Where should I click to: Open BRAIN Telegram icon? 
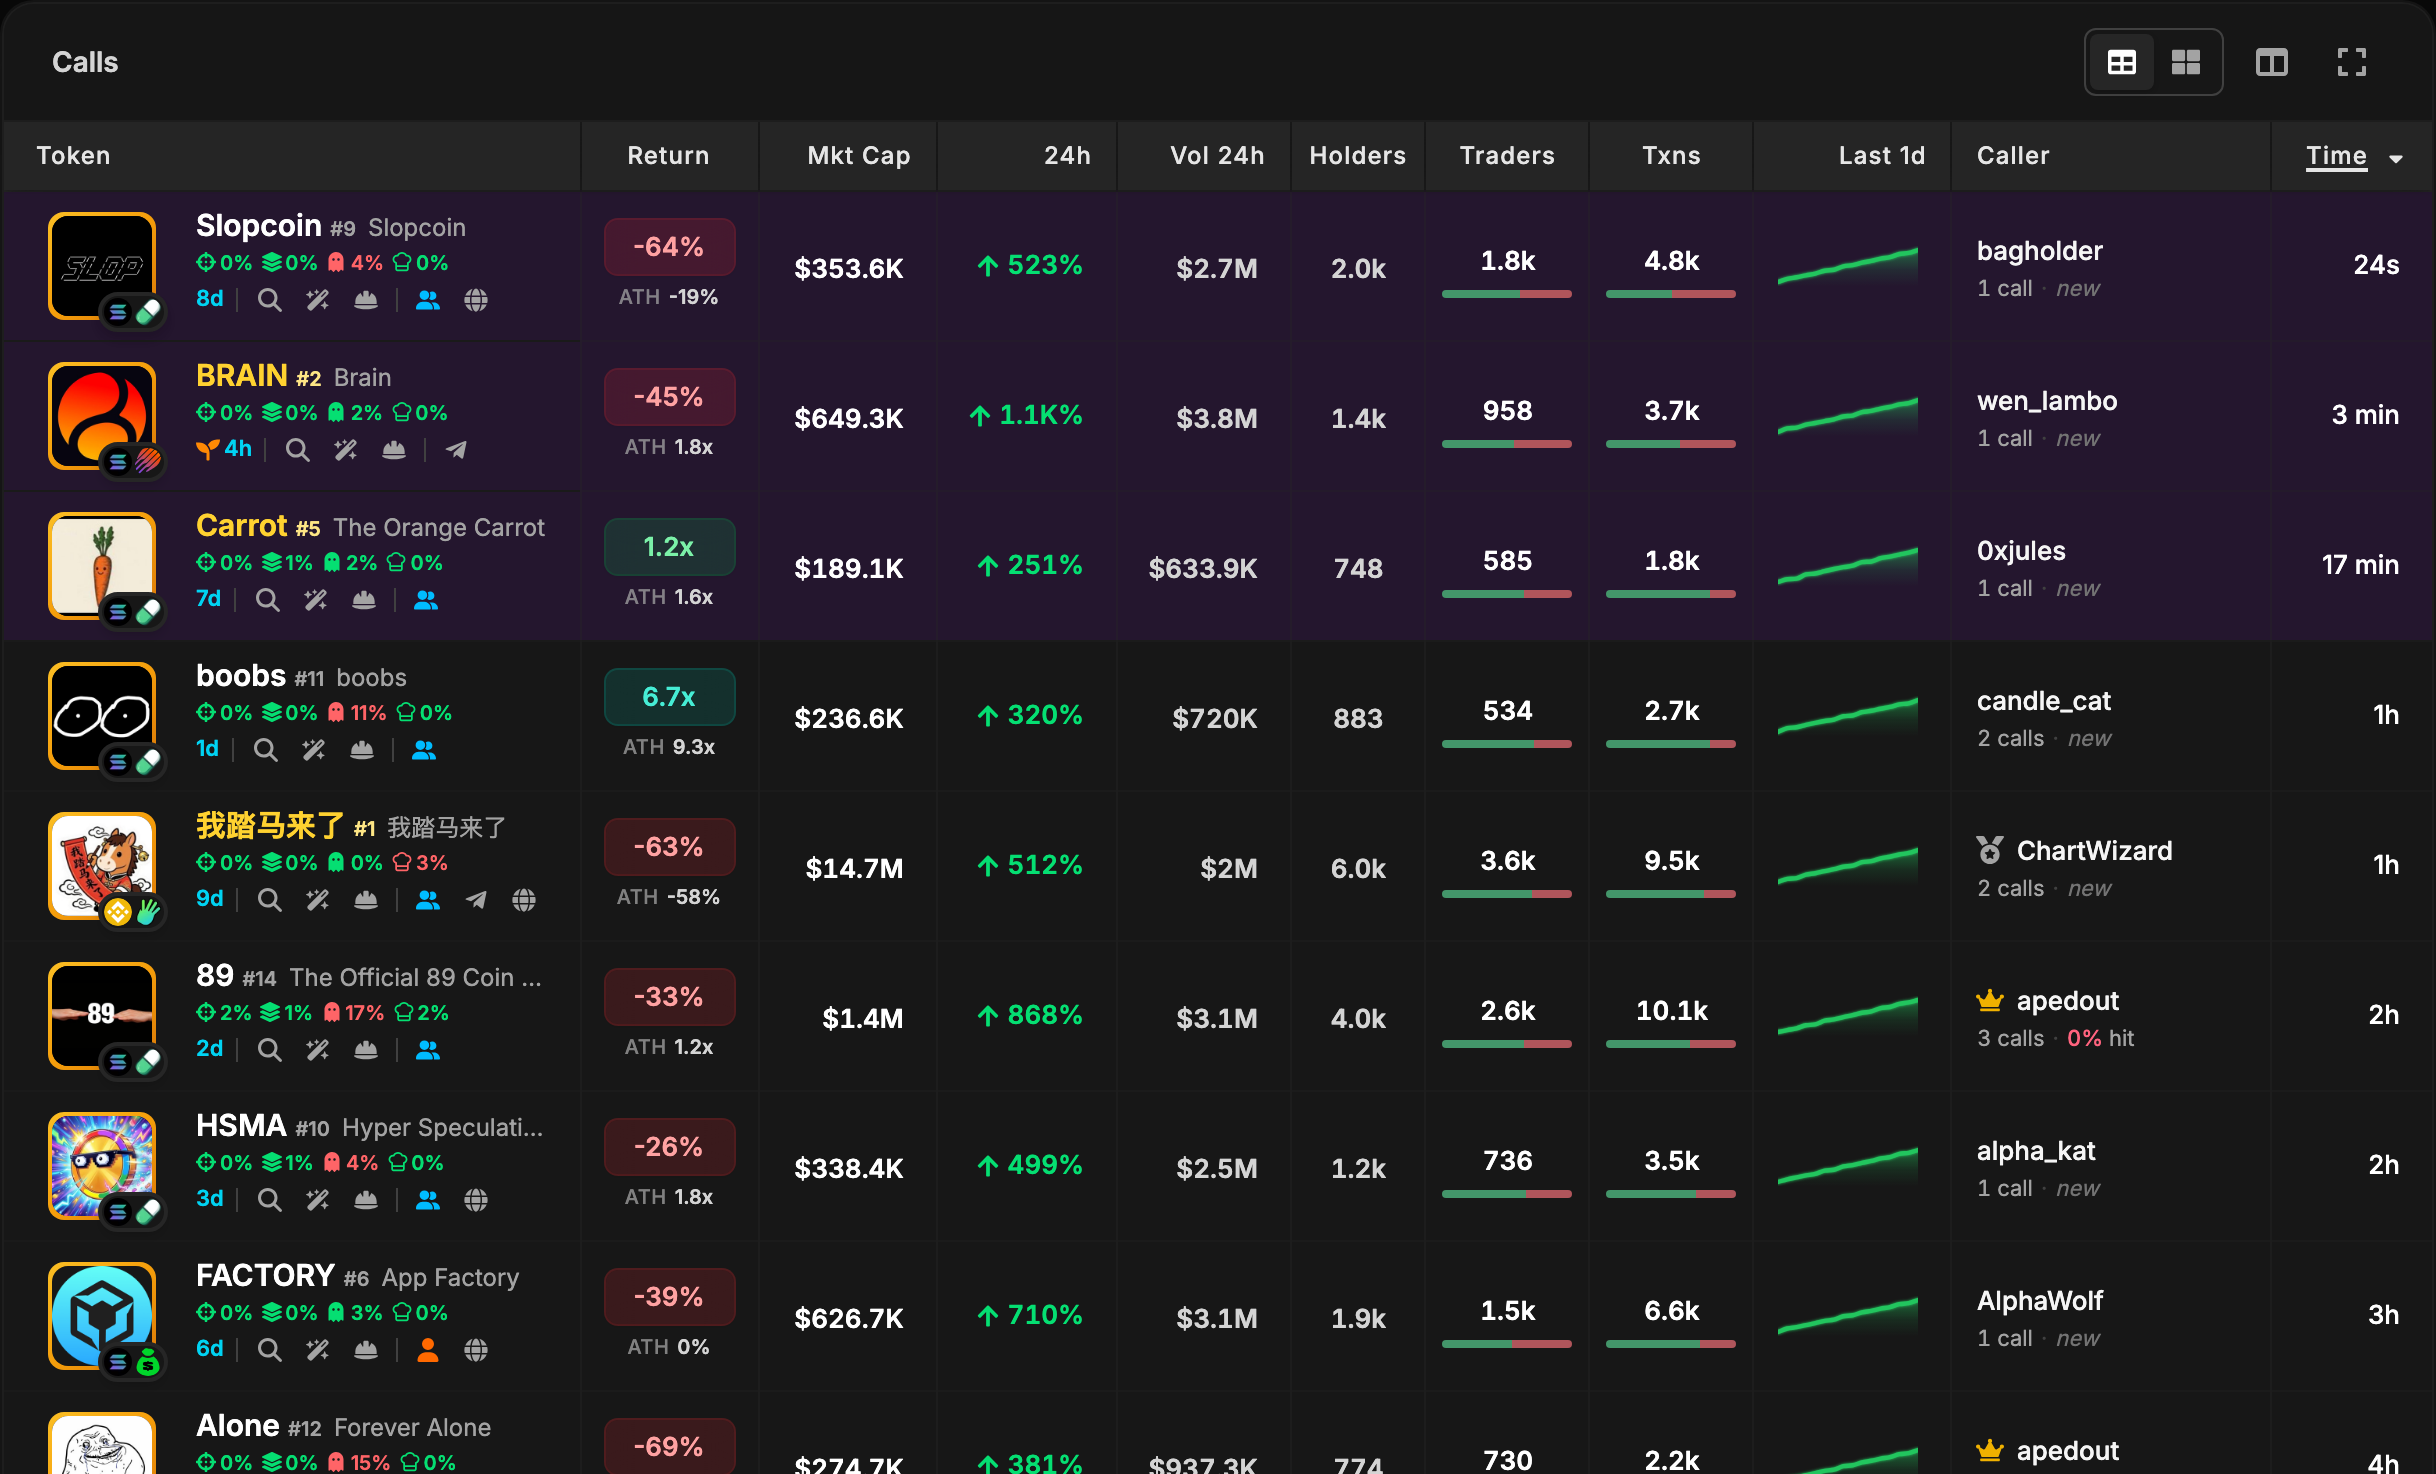[x=456, y=450]
